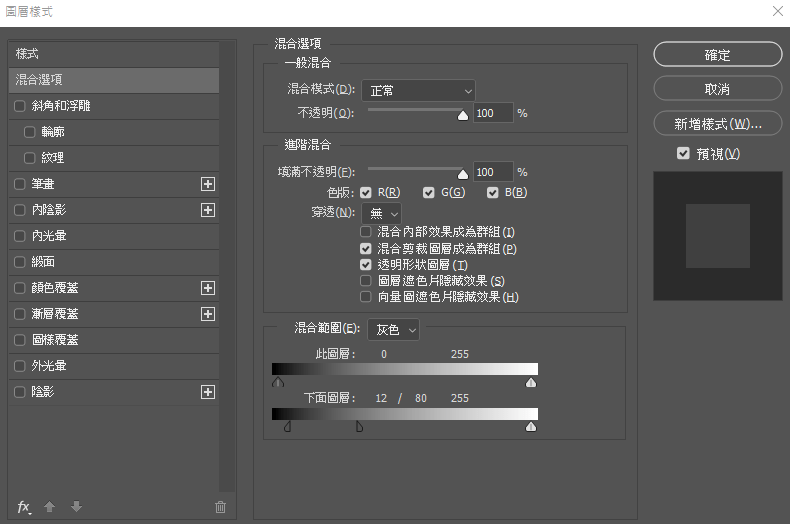Enable the 內光暈 checkbox
The width and height of the screenshot is (790, 524).
click(x=20, y=236)
